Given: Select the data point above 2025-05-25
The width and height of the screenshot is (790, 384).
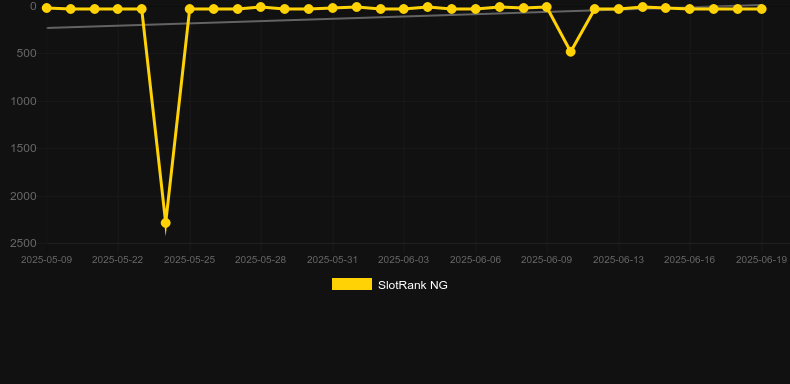Looking at the screenshot, I should [x=189, y=9].
